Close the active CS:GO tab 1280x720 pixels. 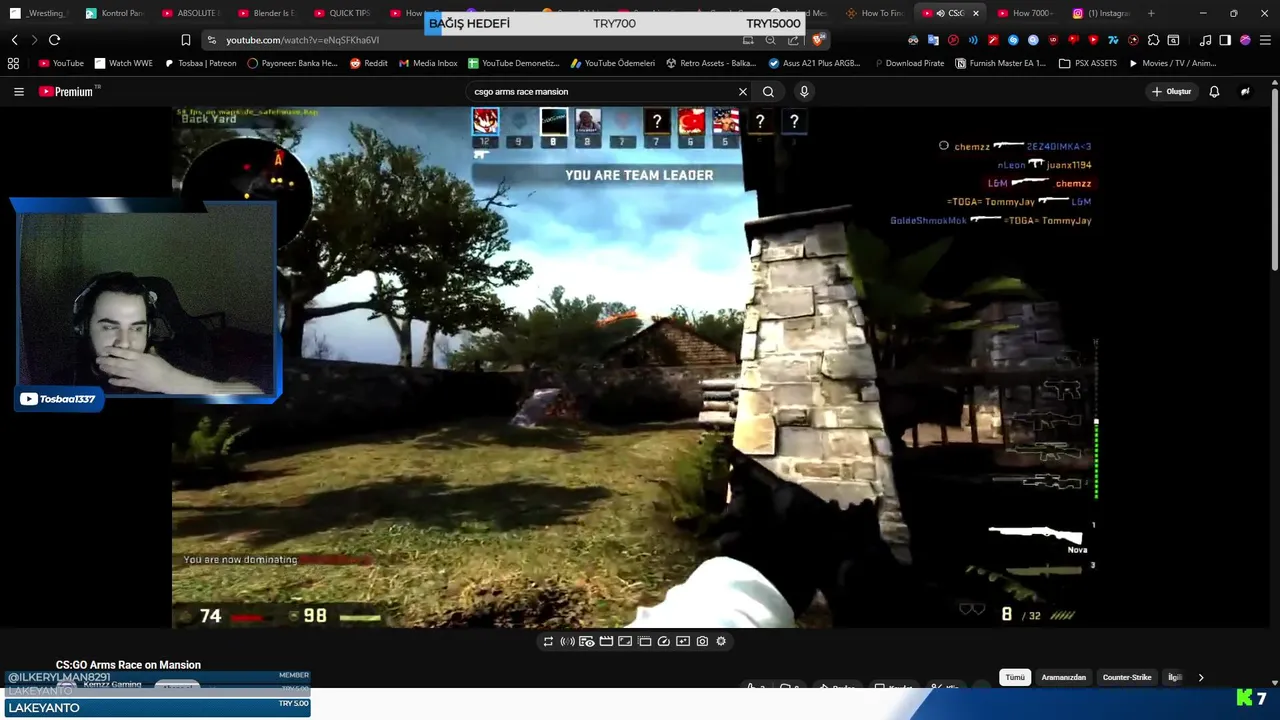(976, 13)
